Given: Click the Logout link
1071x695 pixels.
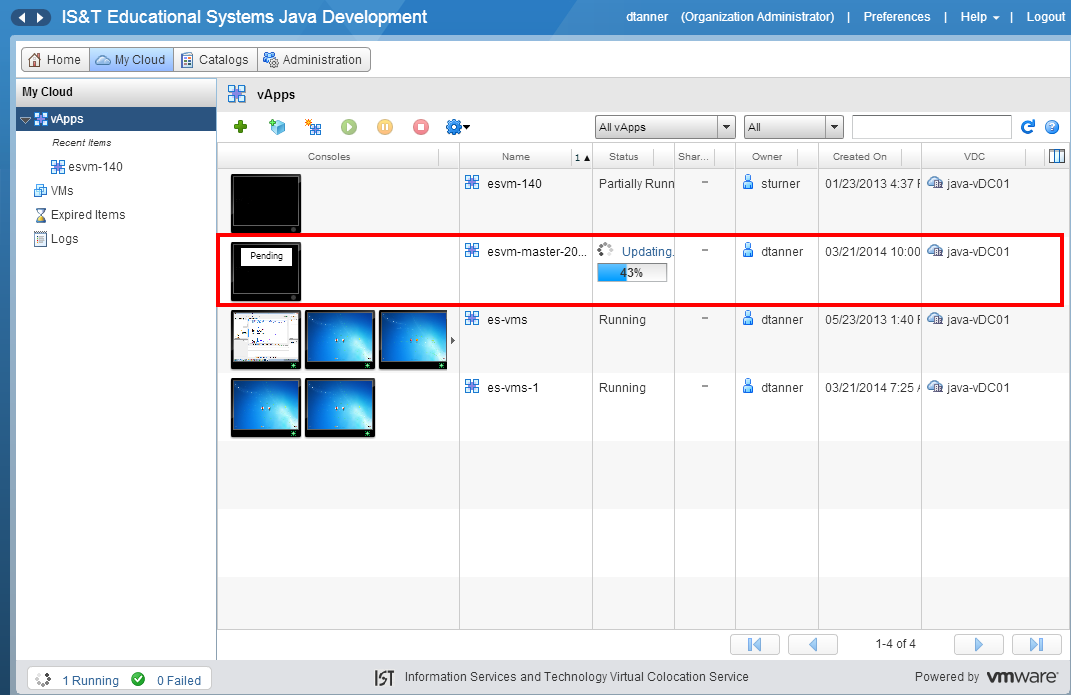Looking at the screenshot, I should (1045, 17).
